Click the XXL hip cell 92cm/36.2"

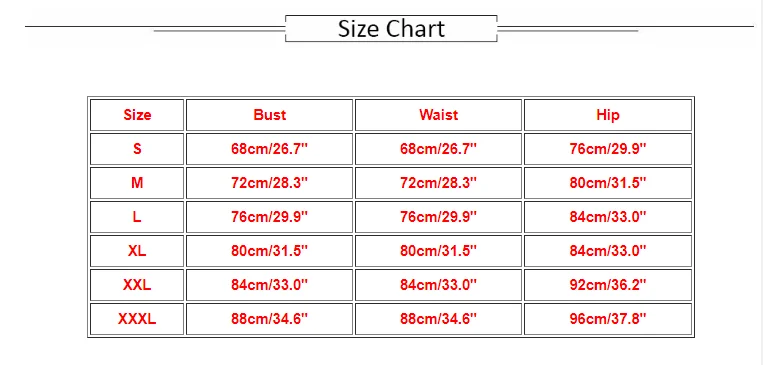click(x=608, y=285)
